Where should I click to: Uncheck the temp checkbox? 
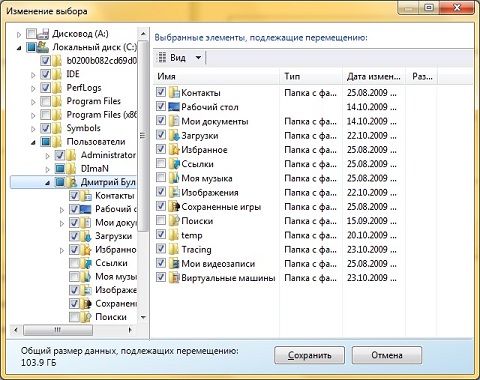click(x=161, y=235)
